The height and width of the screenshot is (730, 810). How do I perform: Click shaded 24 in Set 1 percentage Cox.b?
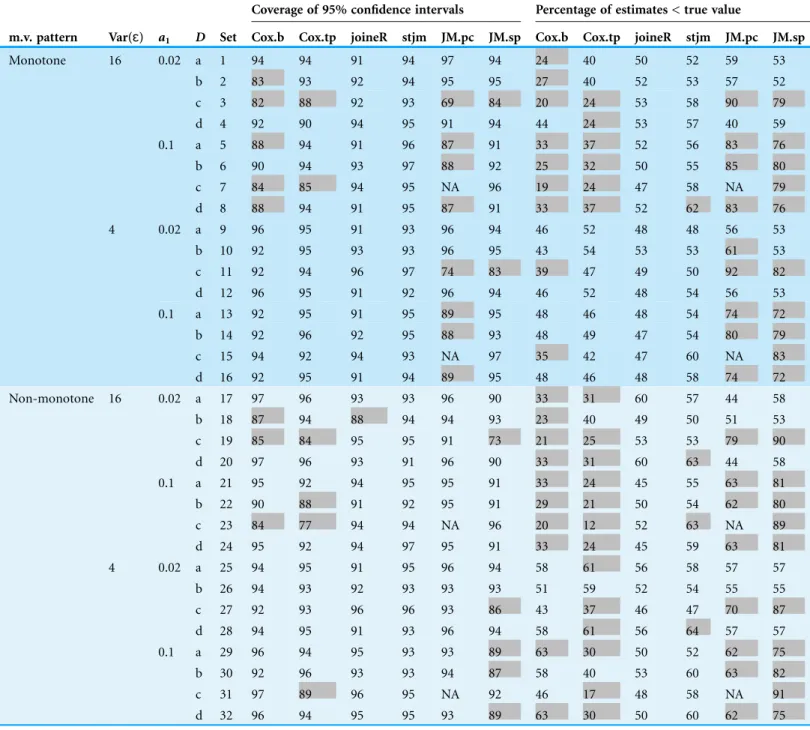[552, 57]
